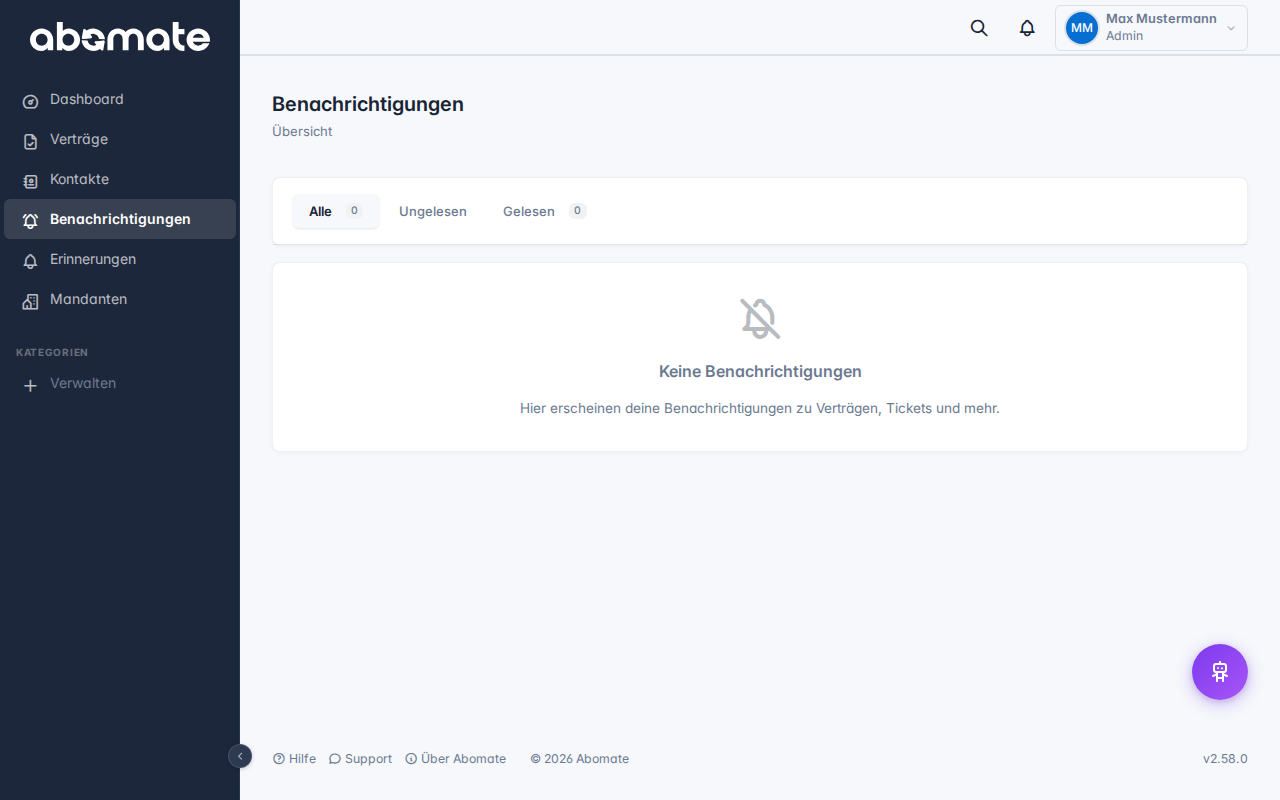1280x800 pixels.
Task: Expand the Verwalten category
Action: pos(83,384)
